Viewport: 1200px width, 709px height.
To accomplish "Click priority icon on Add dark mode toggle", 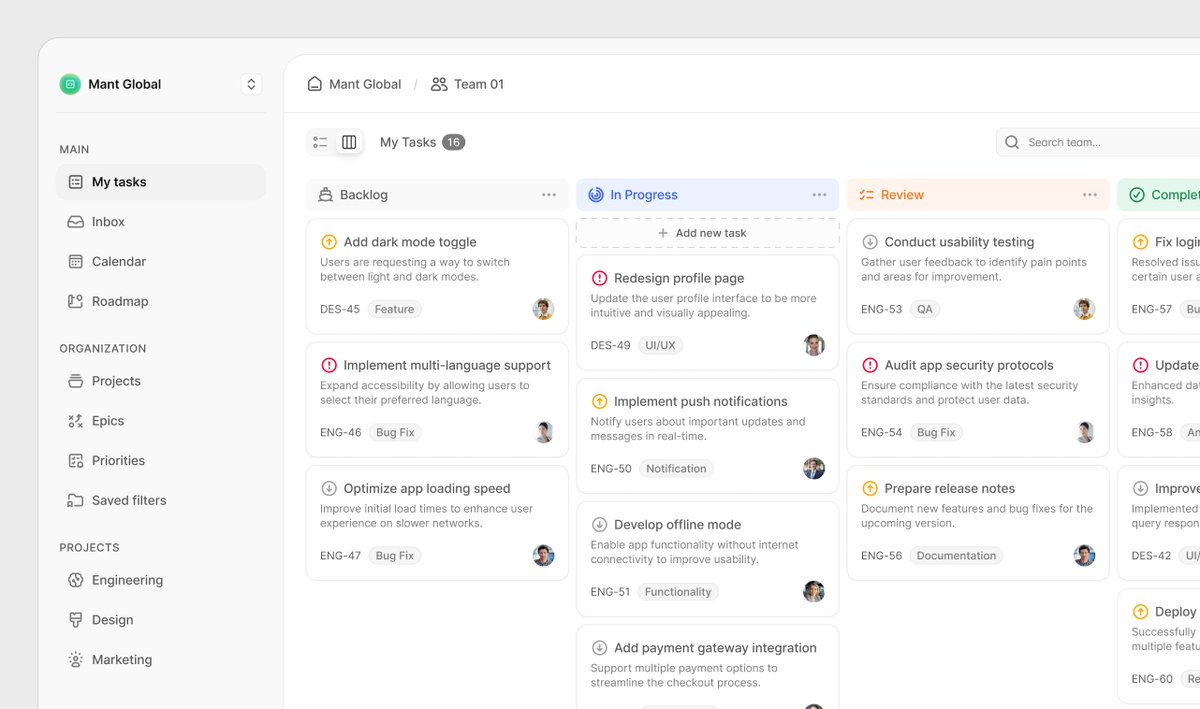I will click(x=329, y=242).
